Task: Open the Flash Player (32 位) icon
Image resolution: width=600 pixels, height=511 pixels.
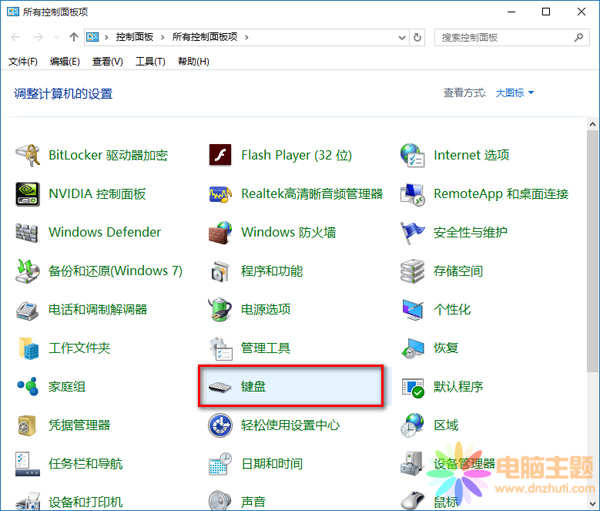Action: 220,155
